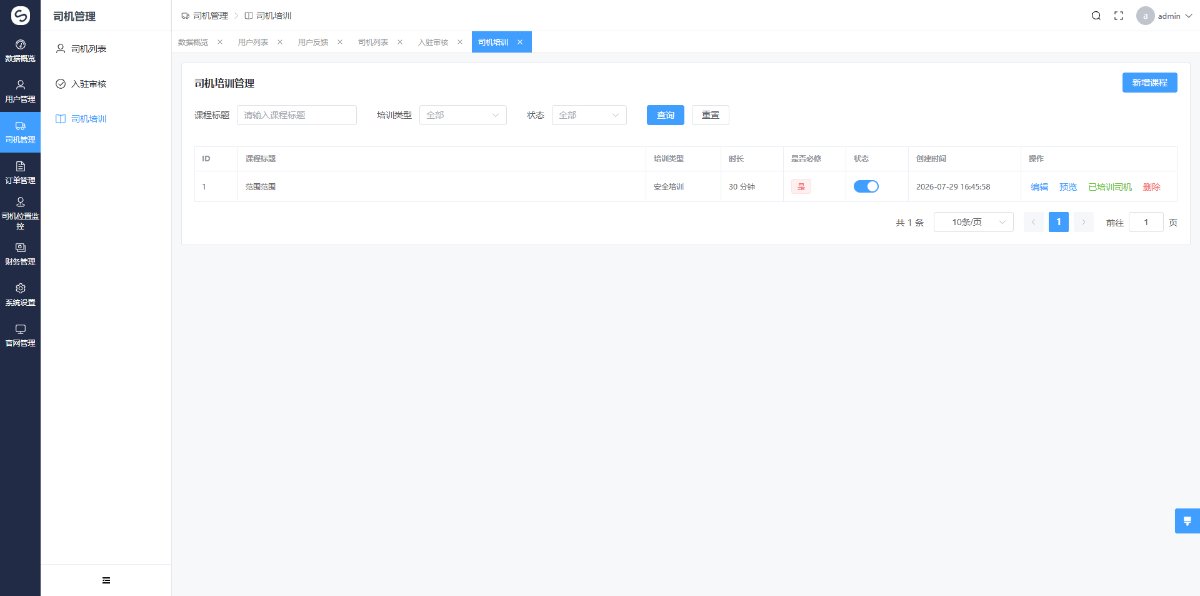This screenshot has height=596, width=1200.
Task: Click the 课程标题 input field
Action: click(x=297, y=115)
